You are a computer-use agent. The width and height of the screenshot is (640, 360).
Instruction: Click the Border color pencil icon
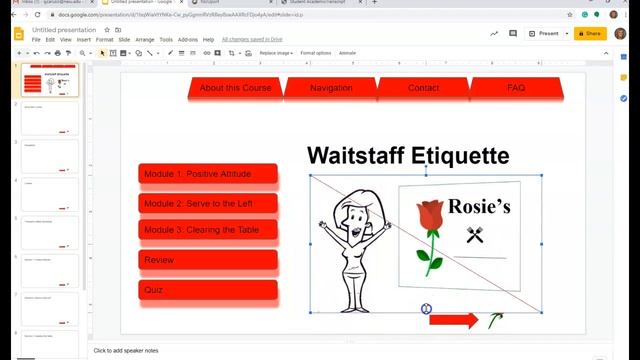click(170, 53)
